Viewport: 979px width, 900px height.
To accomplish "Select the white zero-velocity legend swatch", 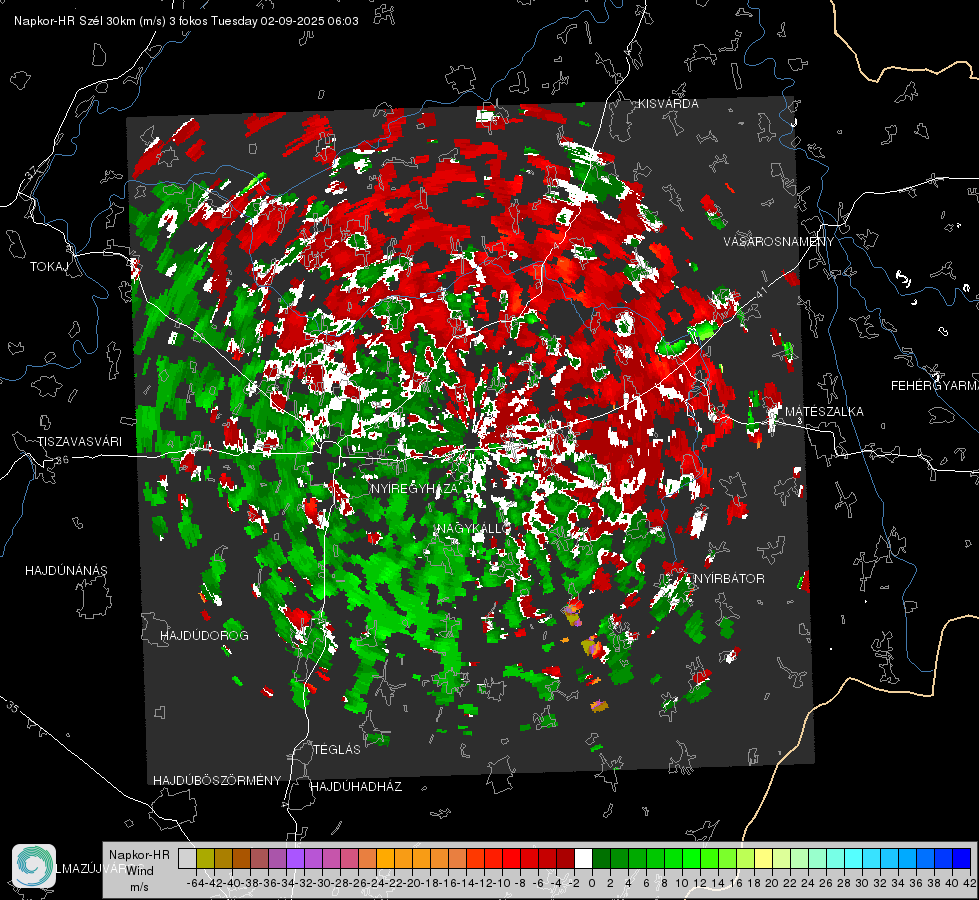I will tap(583, 858).
